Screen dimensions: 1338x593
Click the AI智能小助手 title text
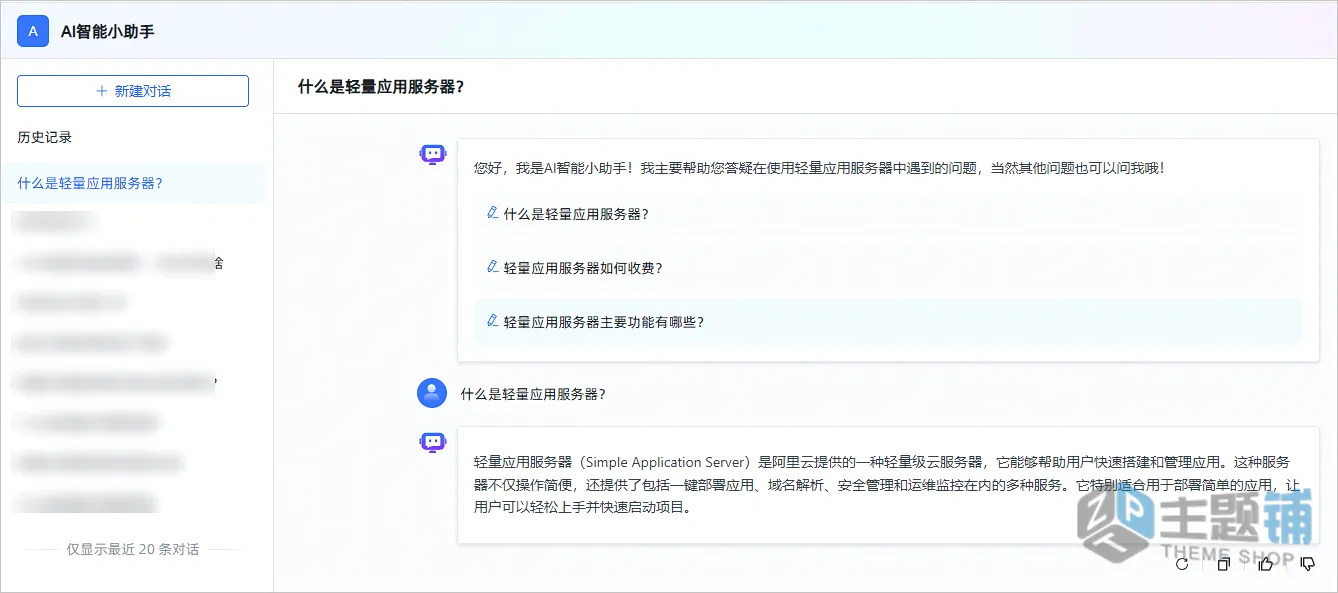[108, 32]
